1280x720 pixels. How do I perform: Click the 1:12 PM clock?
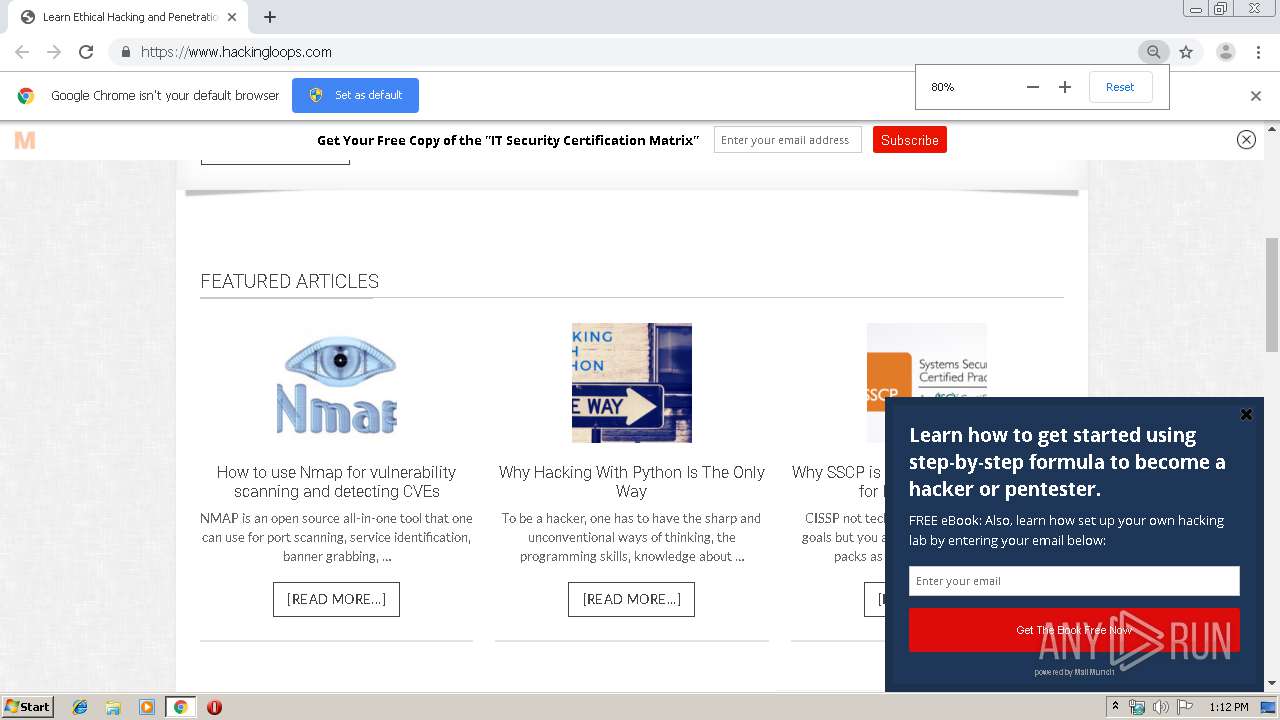click(1228, 707)
